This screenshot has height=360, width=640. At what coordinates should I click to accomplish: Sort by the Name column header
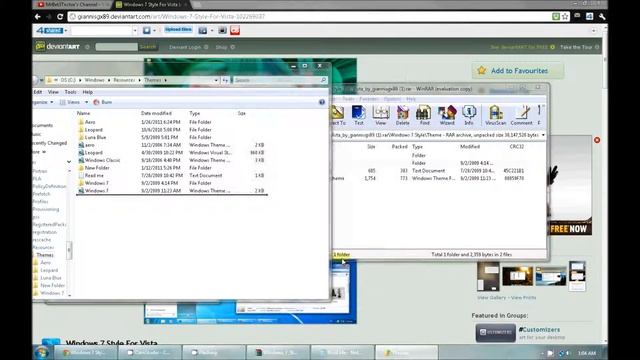[83, 113]
